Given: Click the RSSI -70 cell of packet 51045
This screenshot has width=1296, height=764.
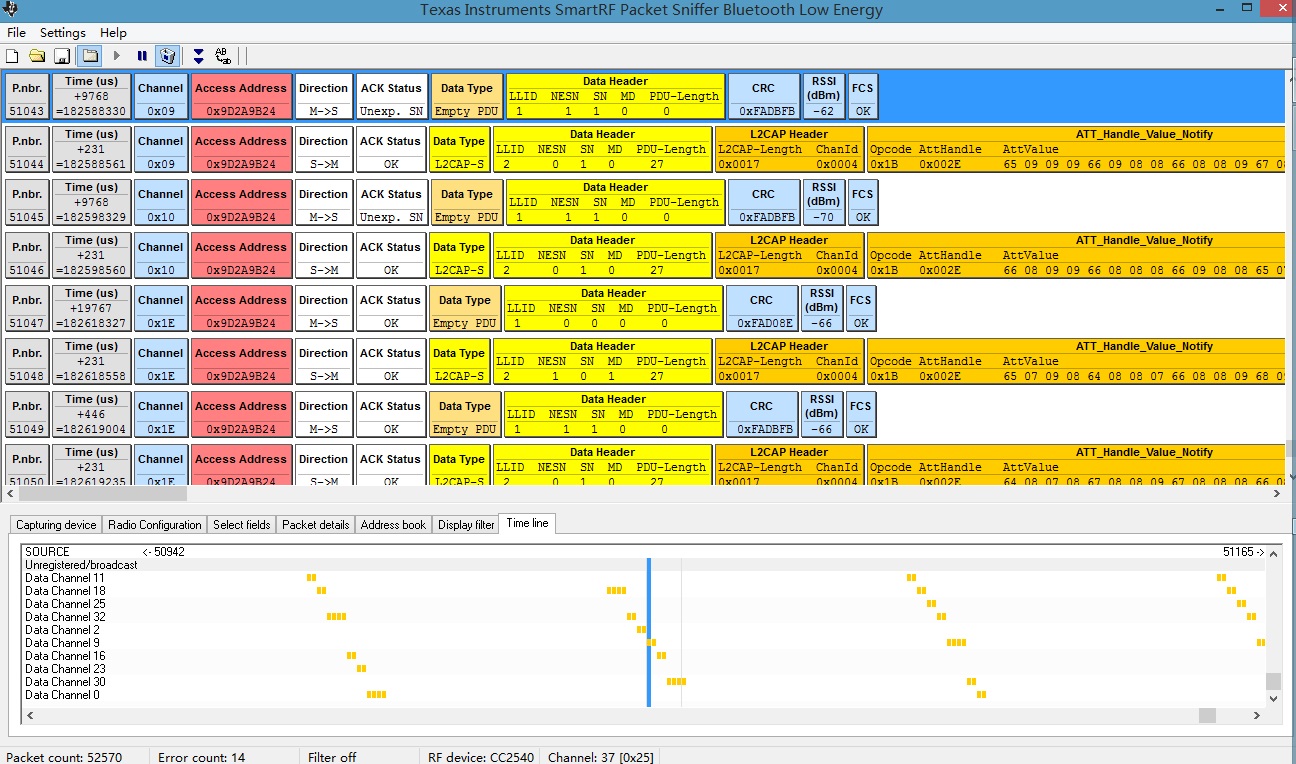Looking at the screenshot, I should coord(824,203).
